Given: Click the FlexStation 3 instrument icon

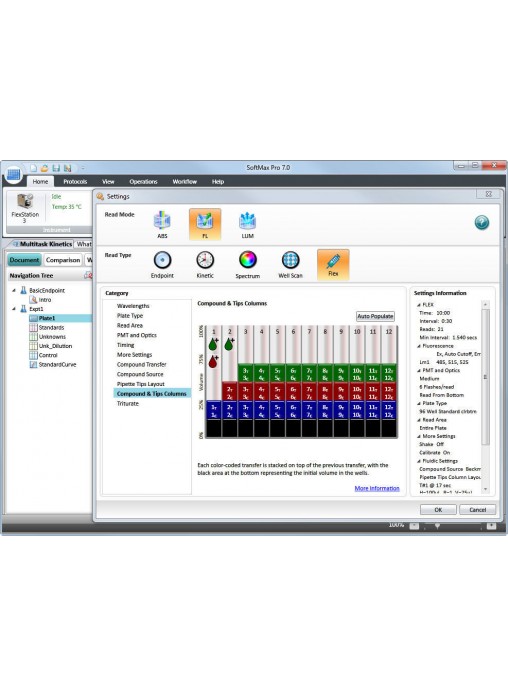Looking at the screenshot, I should (25, 201).
